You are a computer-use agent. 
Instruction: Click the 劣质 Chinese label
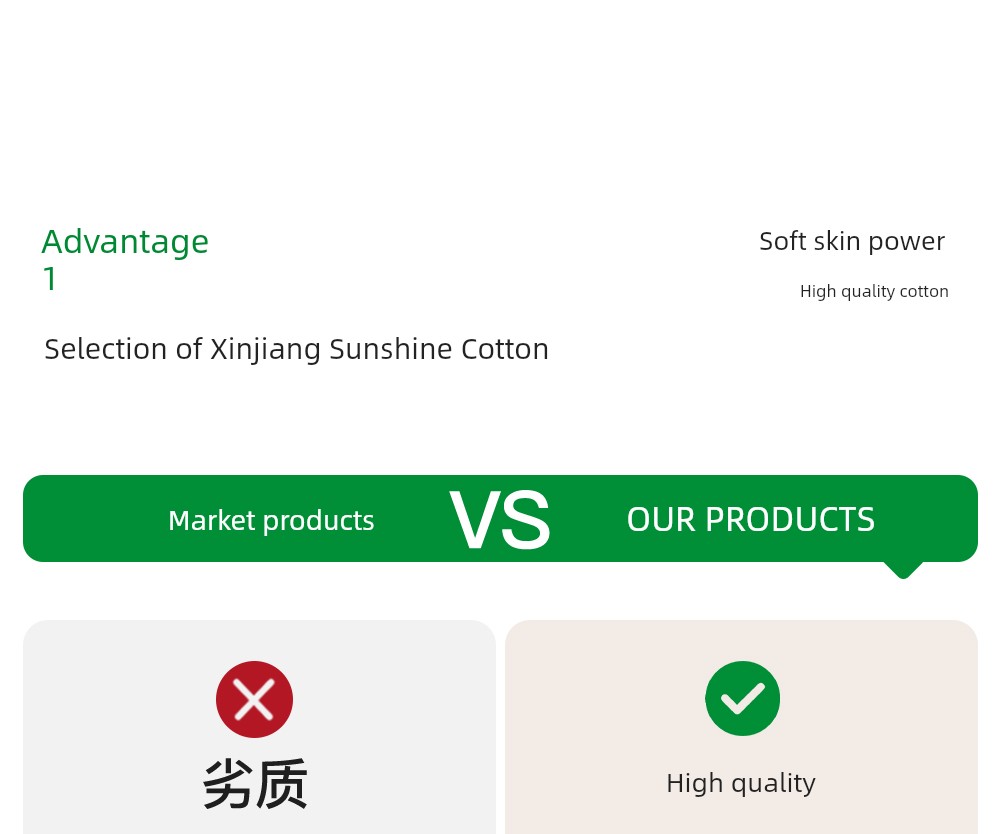coord(255,784)
